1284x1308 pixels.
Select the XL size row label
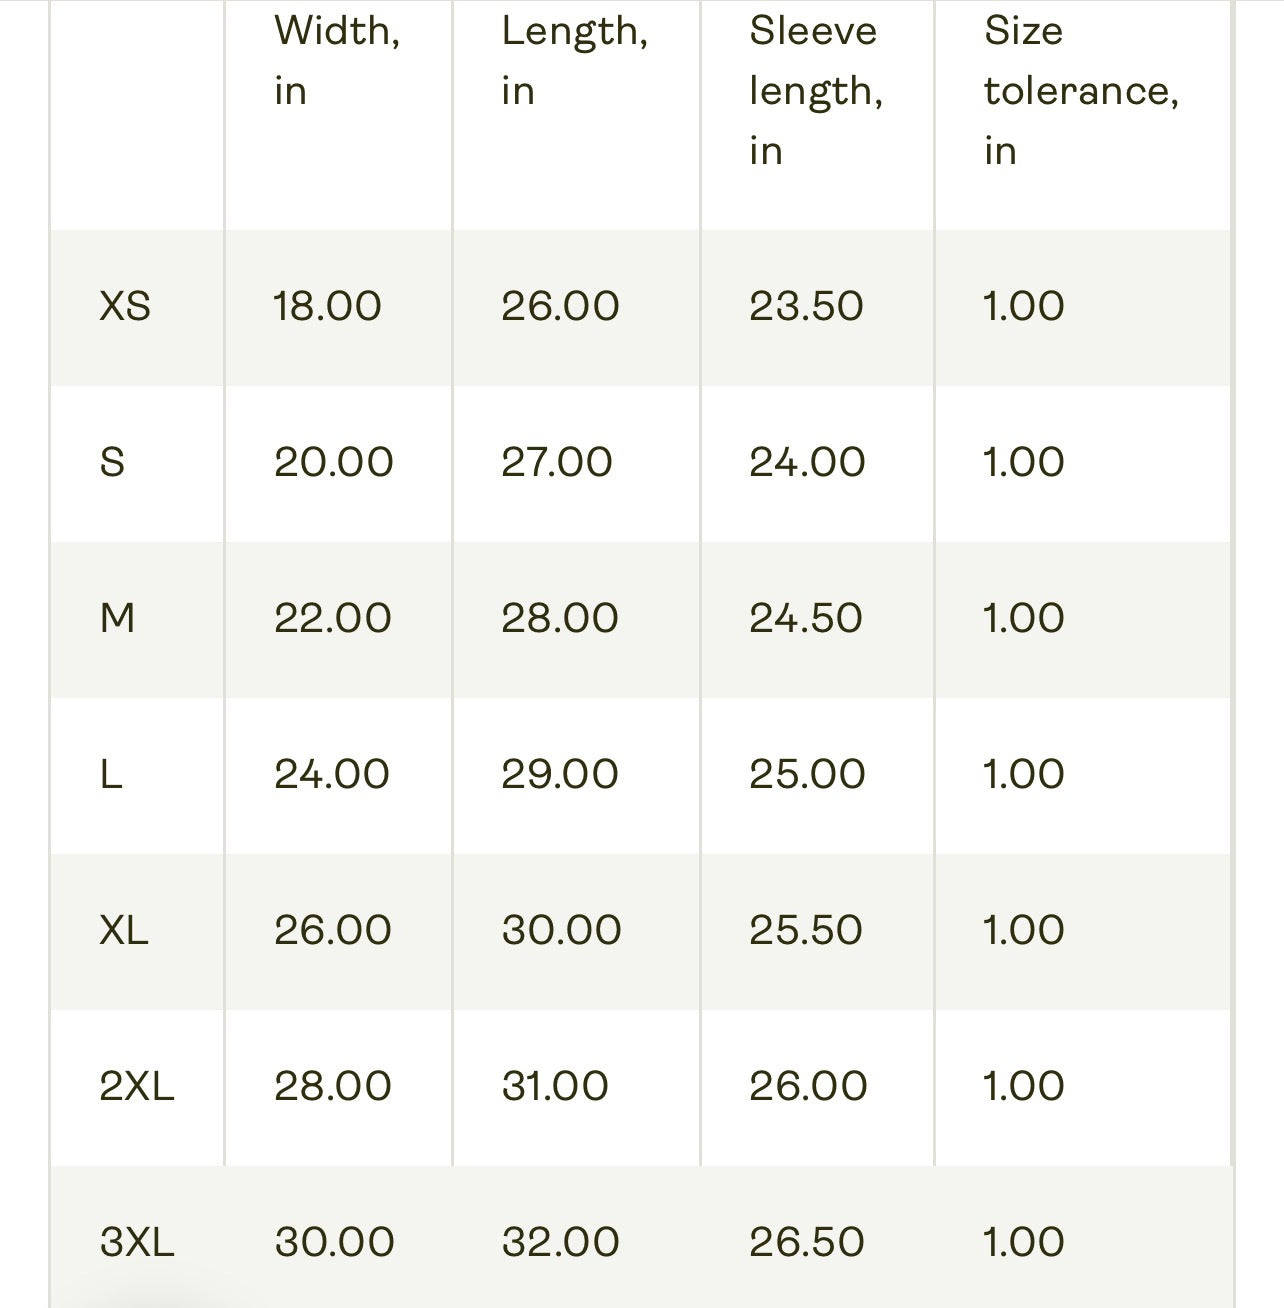coord(124,930)
